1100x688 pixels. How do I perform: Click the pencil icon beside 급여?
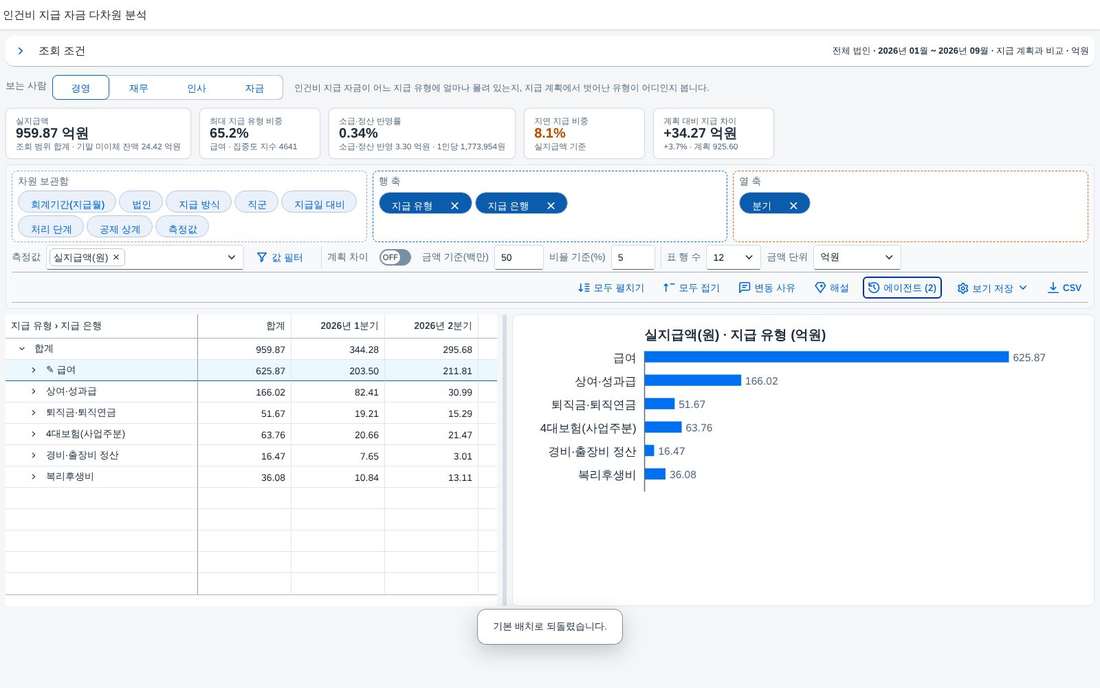coord(50,370)
